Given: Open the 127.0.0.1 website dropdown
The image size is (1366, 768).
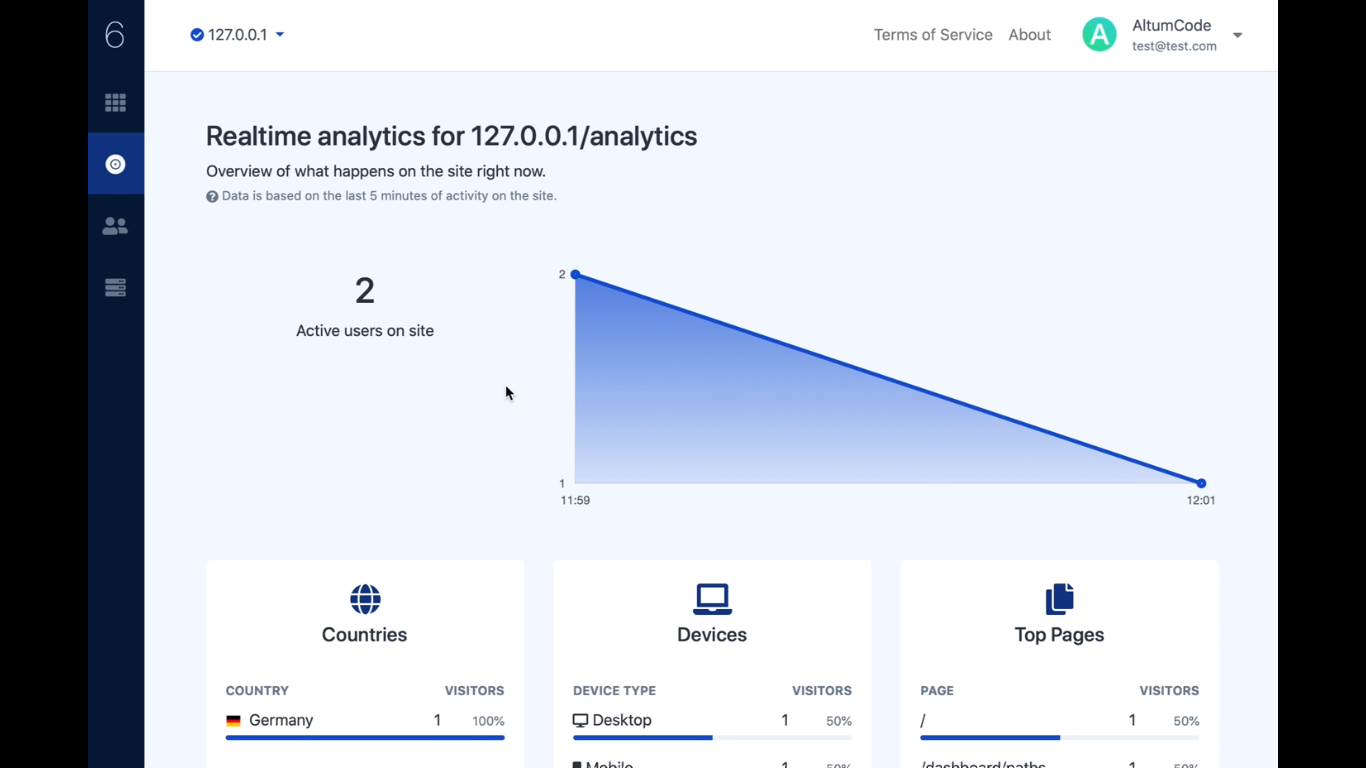Looking at the screenshot, I should click(237, 35).
